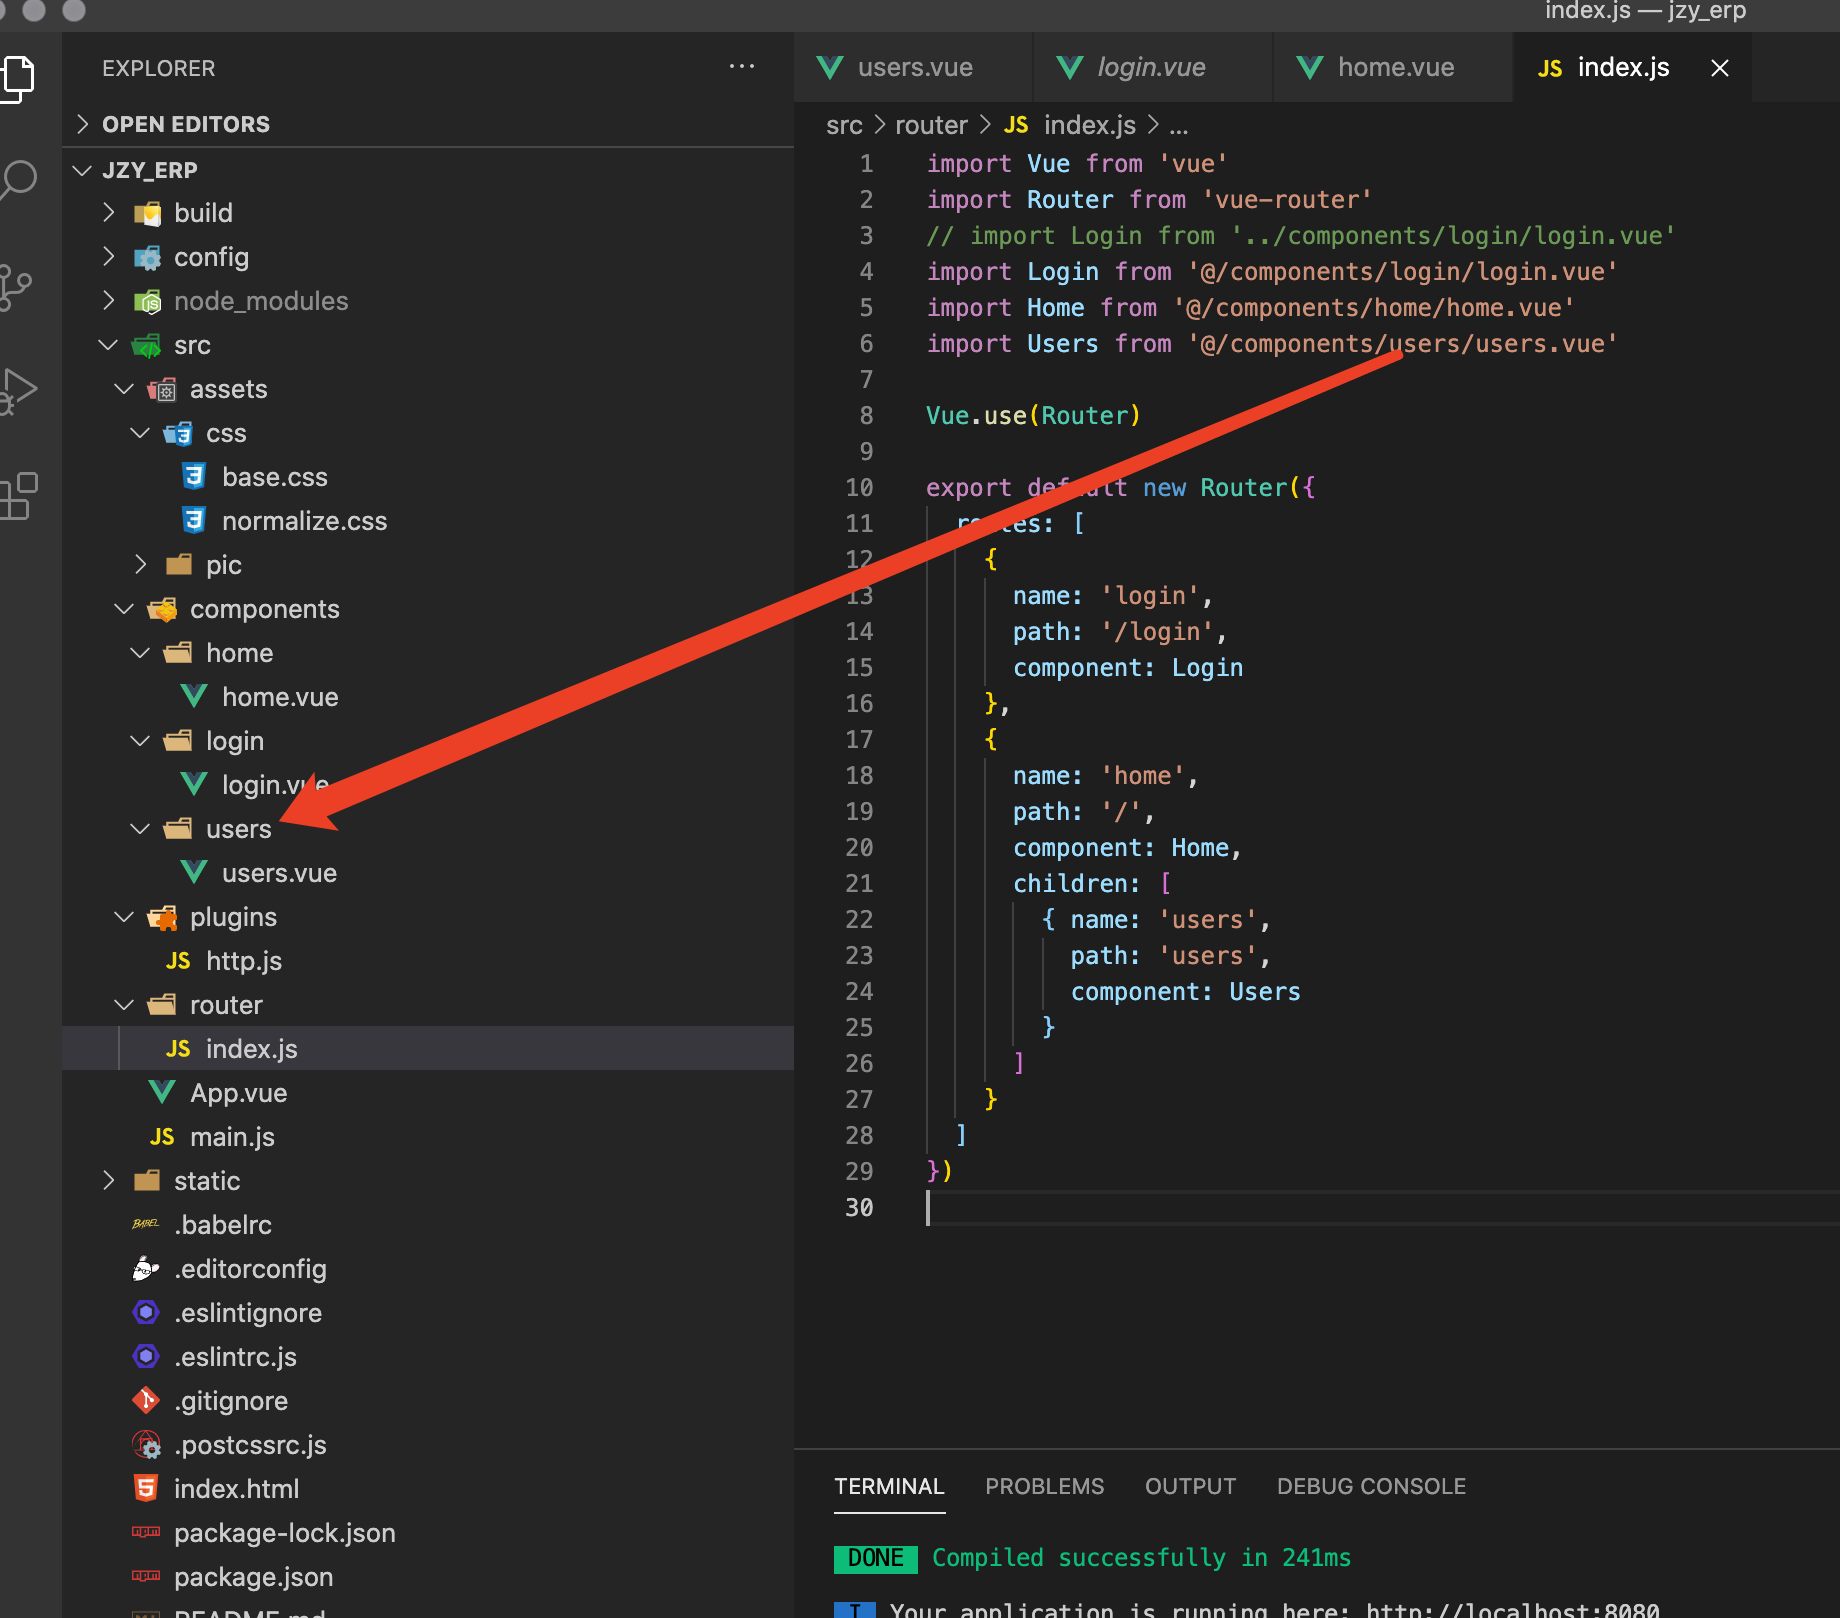Click the Vue icon next to App.vue
Screen dimensions: 1840x1618
tap(161, 1092)
